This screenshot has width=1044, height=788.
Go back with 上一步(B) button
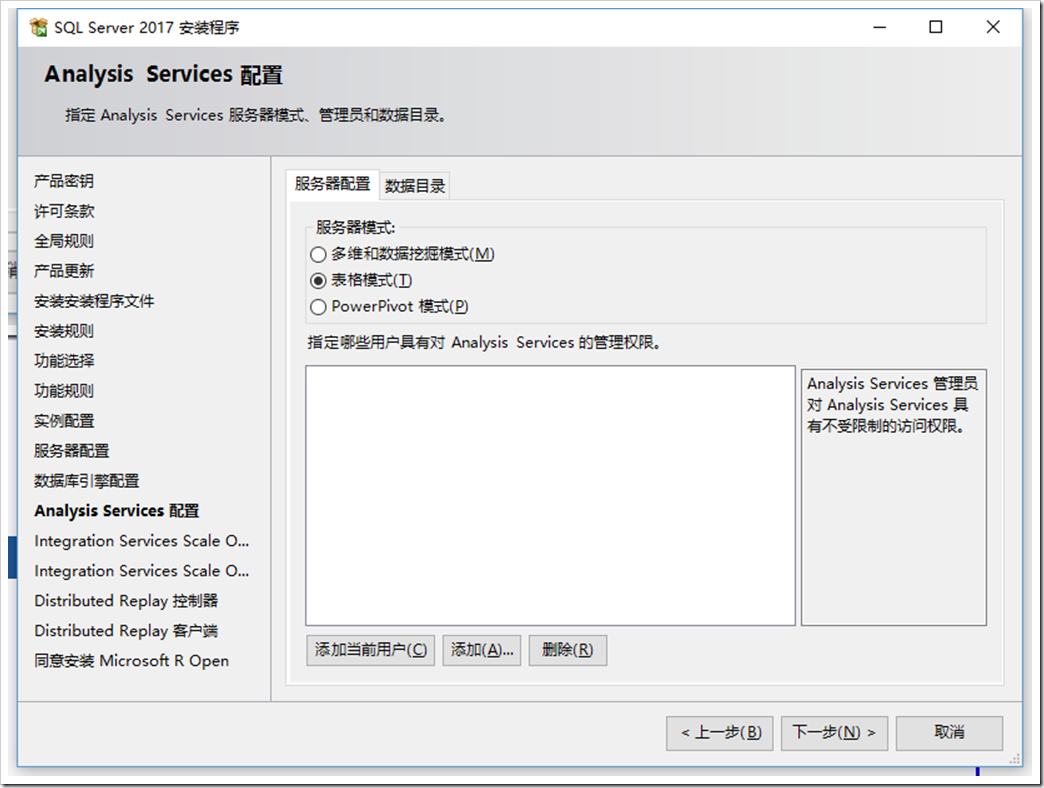pos(720,733)
